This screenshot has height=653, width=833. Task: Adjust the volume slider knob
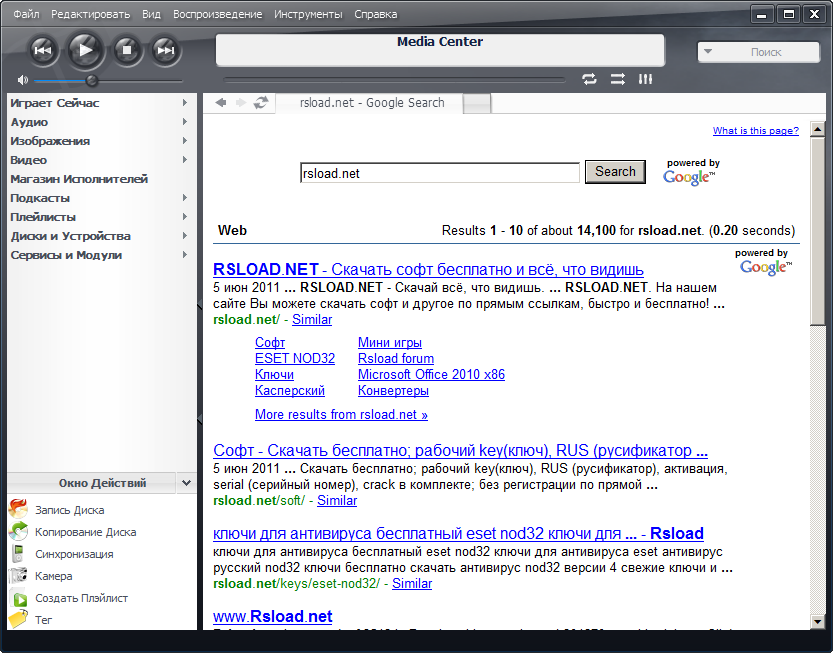pos(91,81)
